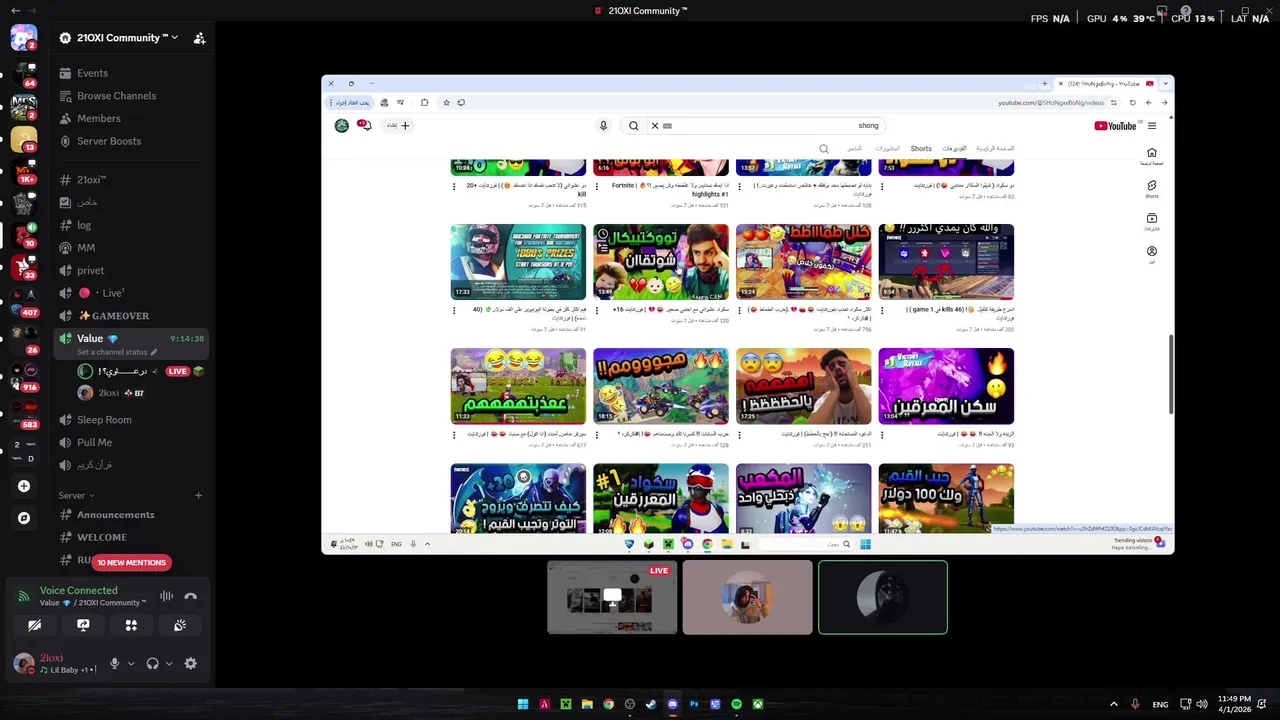The height and width of the screenshot is (720, 1280).
Task: Invite people to 21OXI Community
Action: 199,38
